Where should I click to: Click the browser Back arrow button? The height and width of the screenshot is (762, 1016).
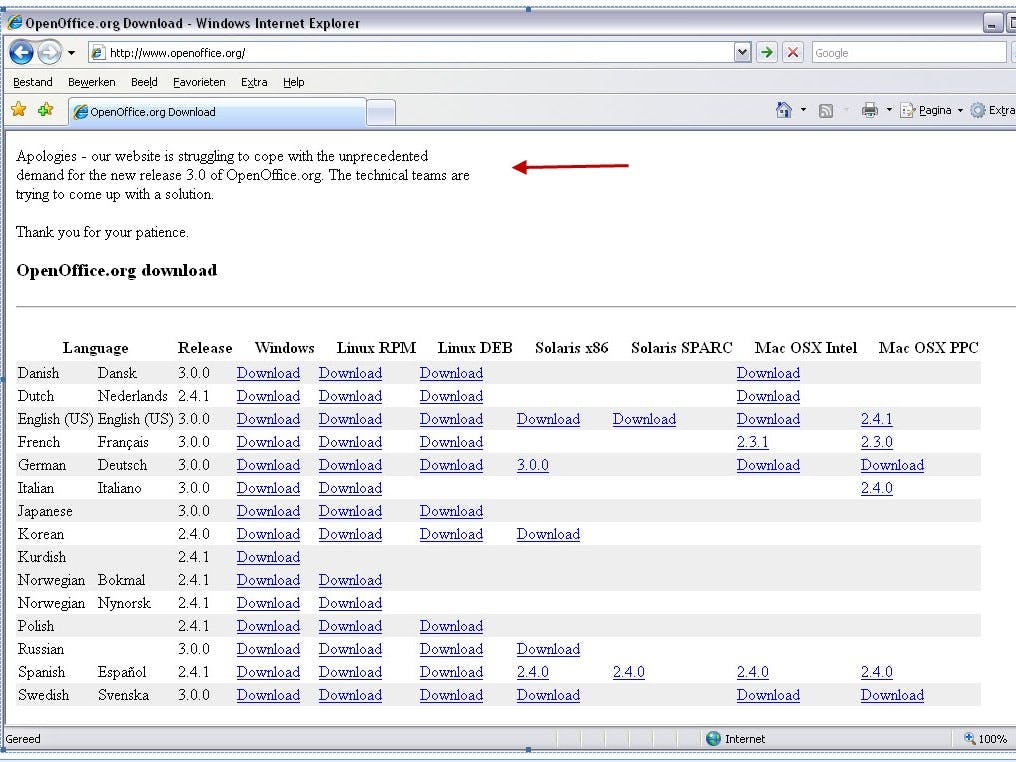tap(21, 52)
